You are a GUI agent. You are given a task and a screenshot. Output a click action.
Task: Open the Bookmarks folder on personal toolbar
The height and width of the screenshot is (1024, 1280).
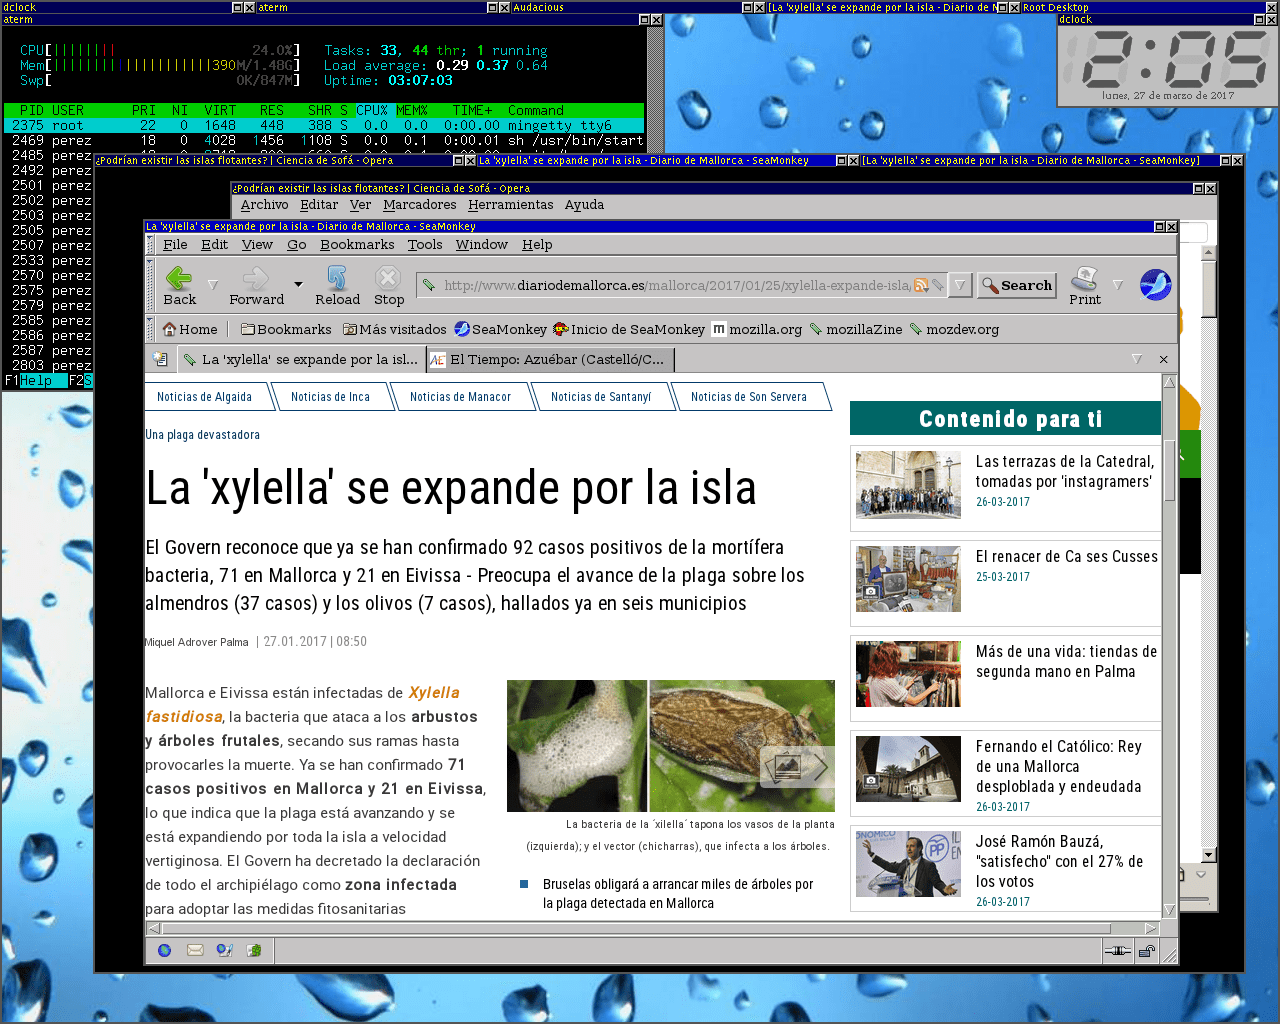click(x=286, y=329)
